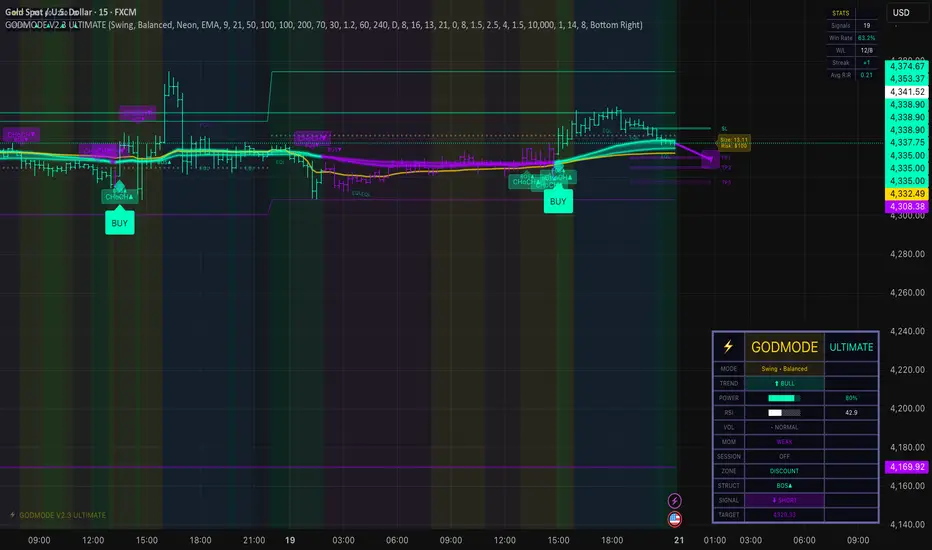Screen dimensions: 932x550
Task: Click the Avg R:R value 0.21
Action: coord(867,75)
